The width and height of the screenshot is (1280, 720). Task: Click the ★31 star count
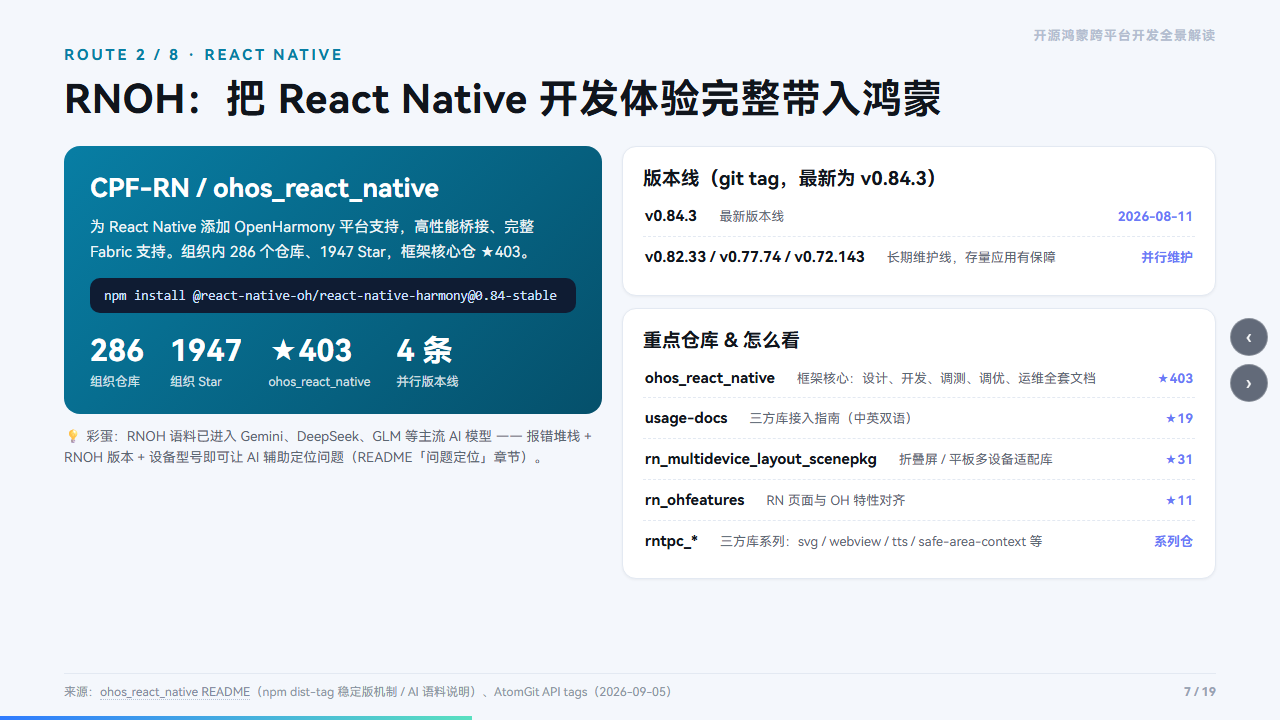(x=1179, y=460)
